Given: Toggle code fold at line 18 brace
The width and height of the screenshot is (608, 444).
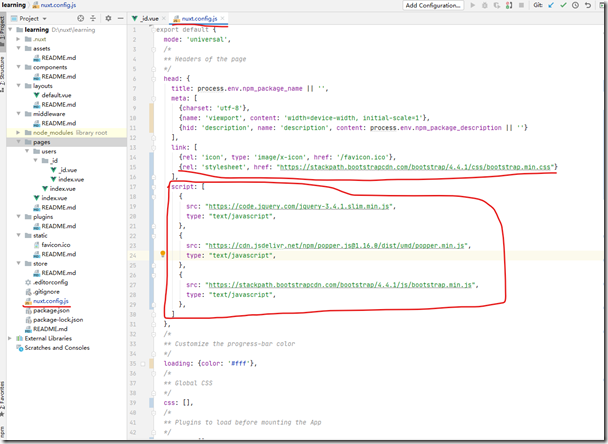Looking at the screenshot, I should (x=154, y=197).
